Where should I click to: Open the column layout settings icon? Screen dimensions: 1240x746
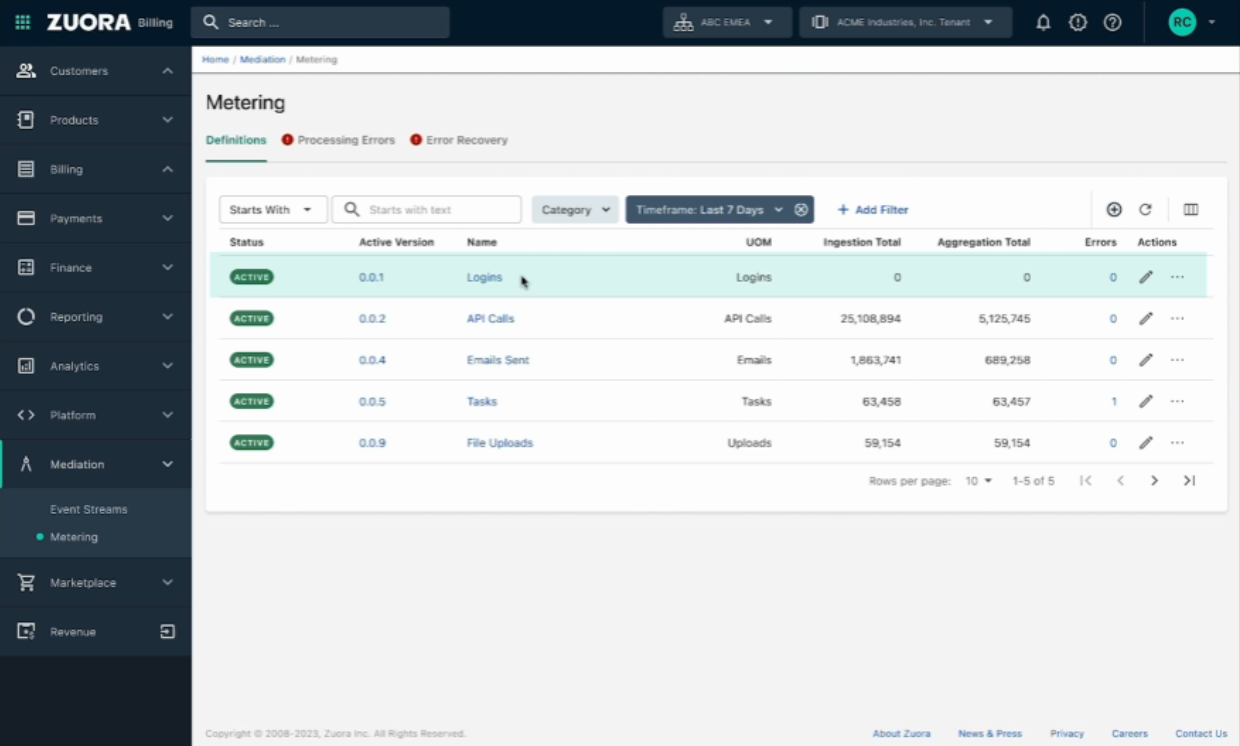[1191, 210]
